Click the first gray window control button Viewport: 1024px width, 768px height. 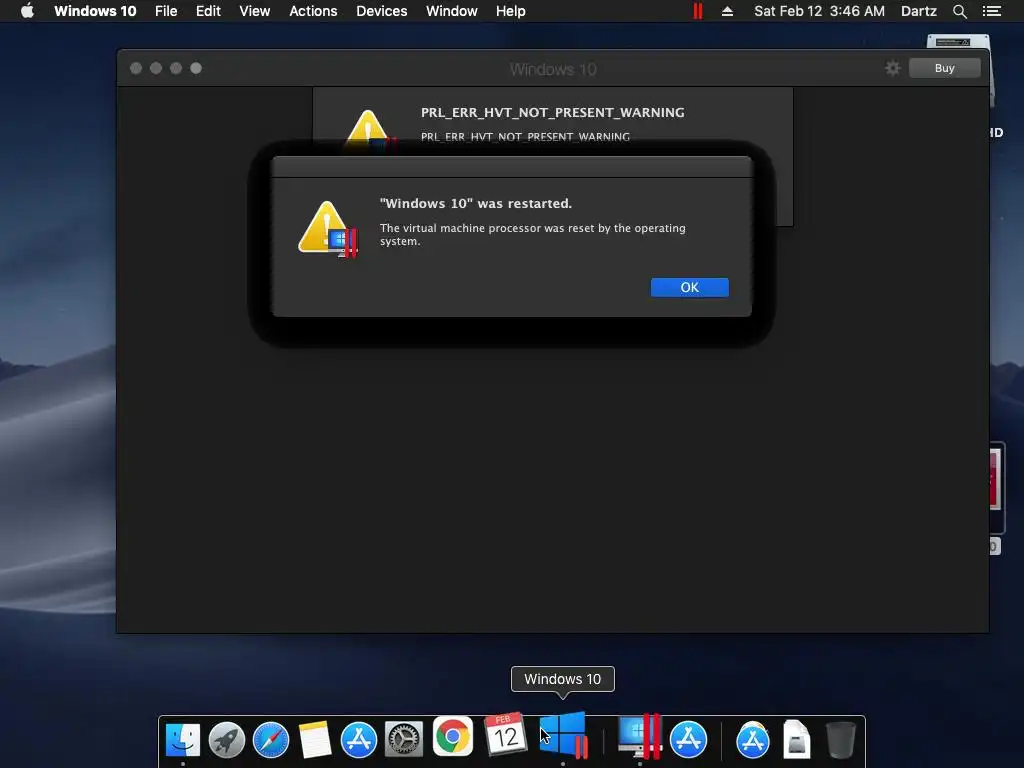click(136, 68)
